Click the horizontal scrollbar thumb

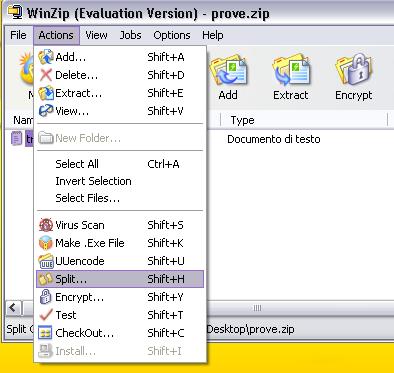click(257, 308)
